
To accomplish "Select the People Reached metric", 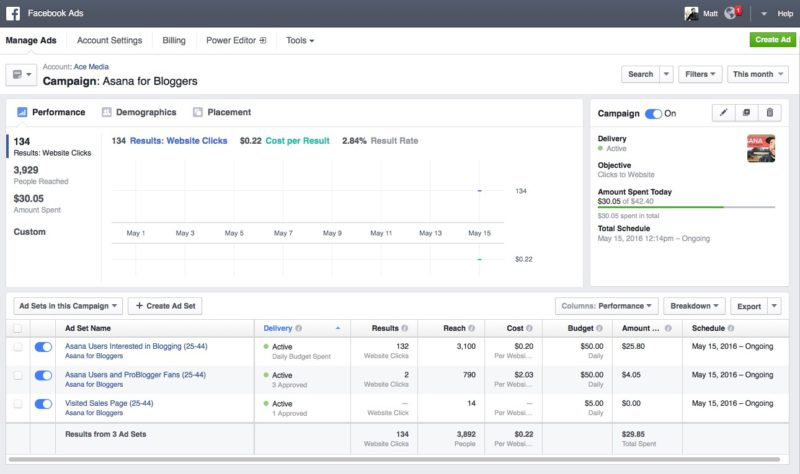I will pos(41,175).
